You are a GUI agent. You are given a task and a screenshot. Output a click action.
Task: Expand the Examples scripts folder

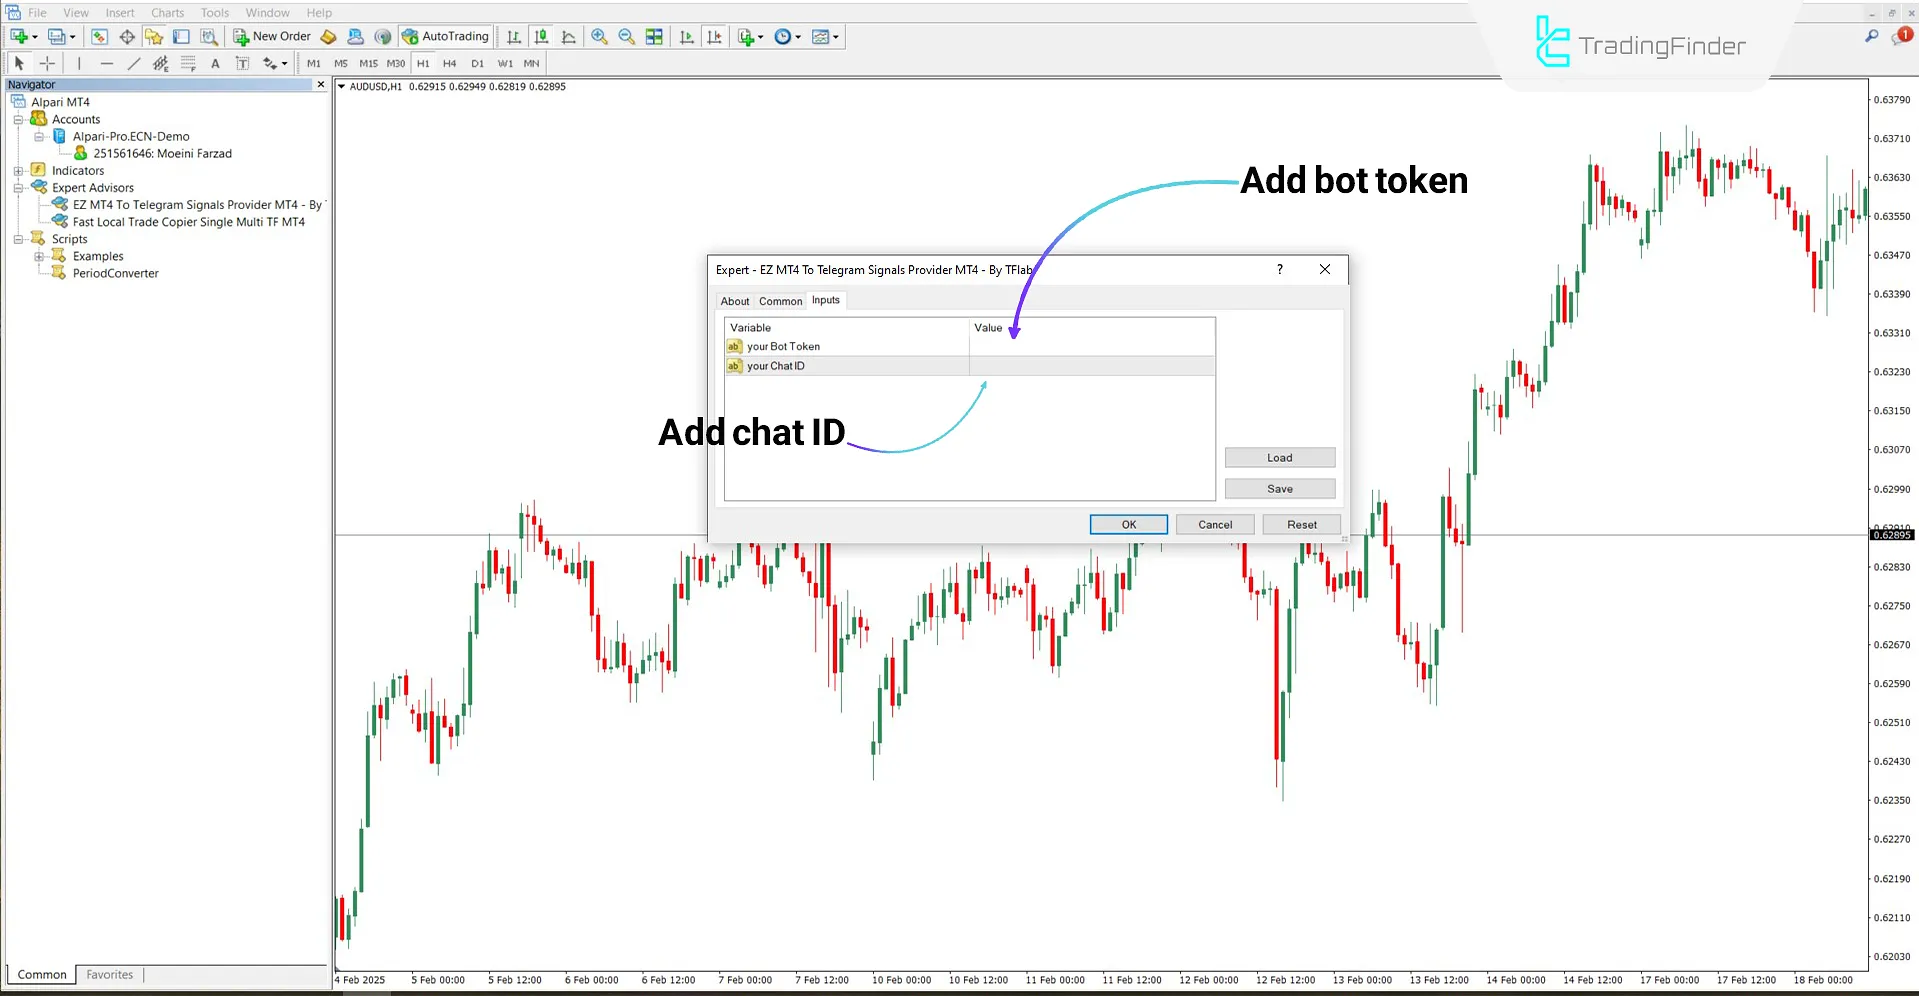(39, 256)
